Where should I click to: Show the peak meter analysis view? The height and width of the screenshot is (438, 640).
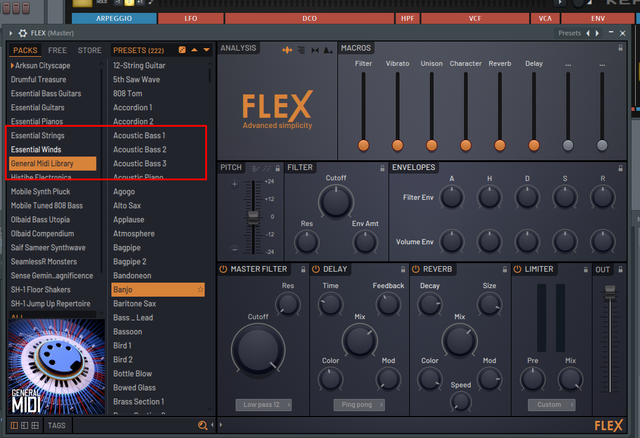328,50
